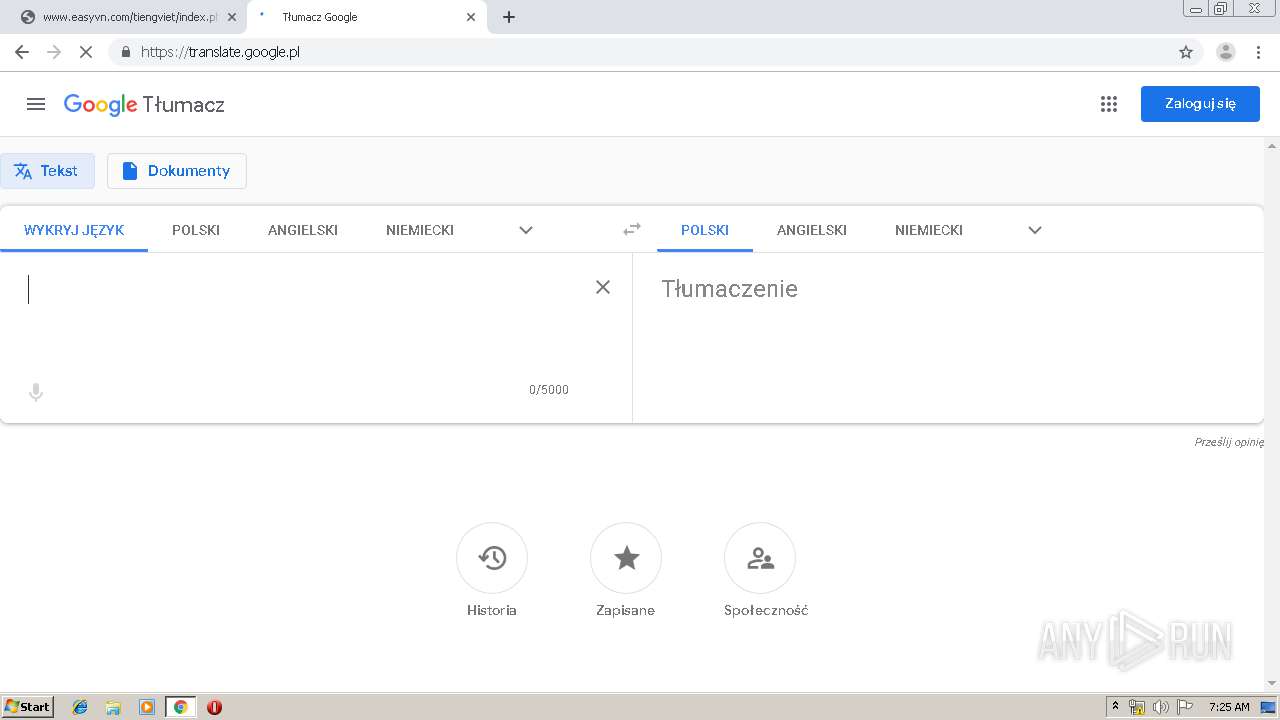Click the address bar URL
Image resolution: width=1280 pixels, height=720 pixels.
220,52
